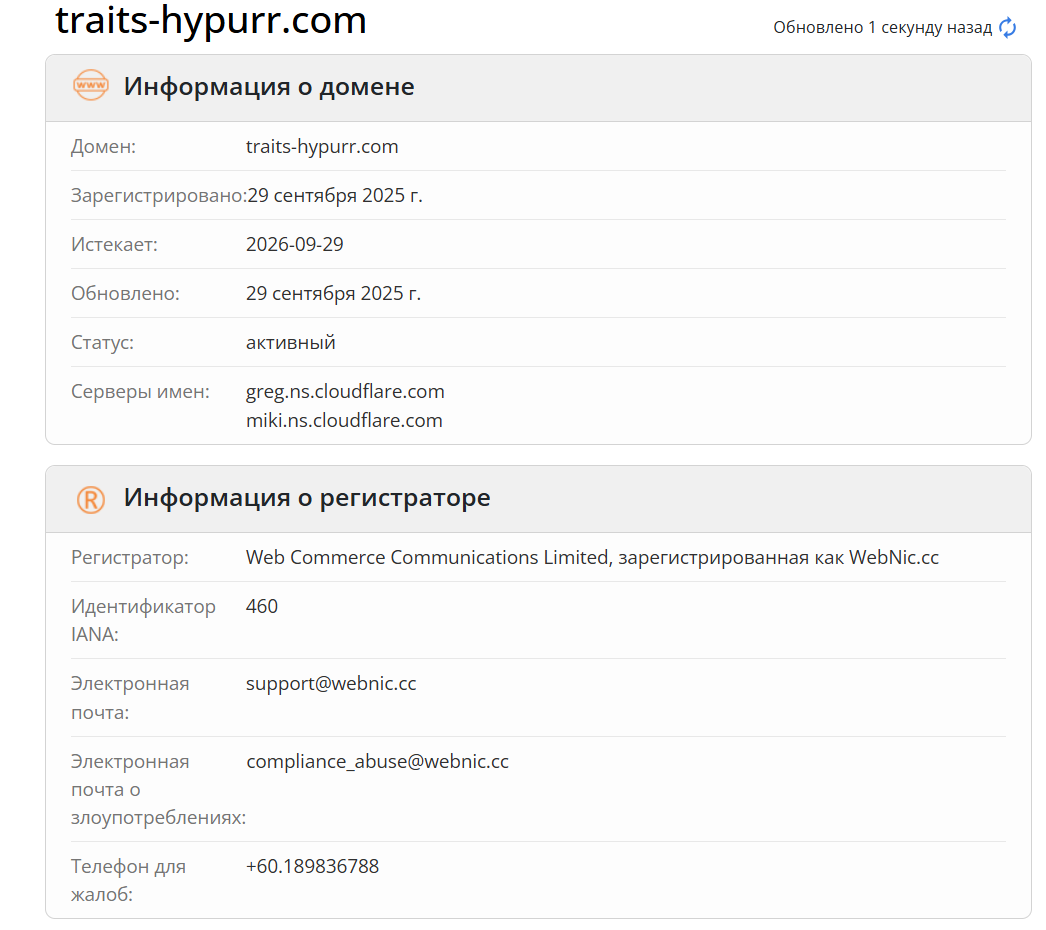Select the domain title traits-hypurr.com

pyautogui.click(x=212, y=21)
